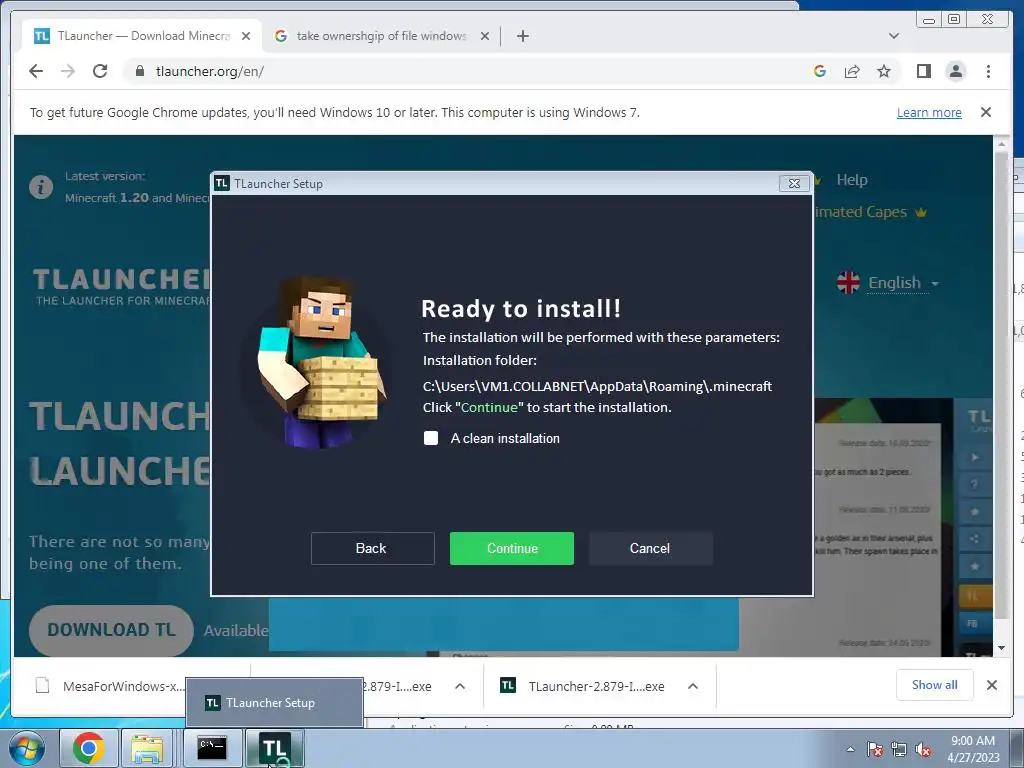Bookmark this page with the star icon
The image size is (1024, 768).
pos(884,71)
